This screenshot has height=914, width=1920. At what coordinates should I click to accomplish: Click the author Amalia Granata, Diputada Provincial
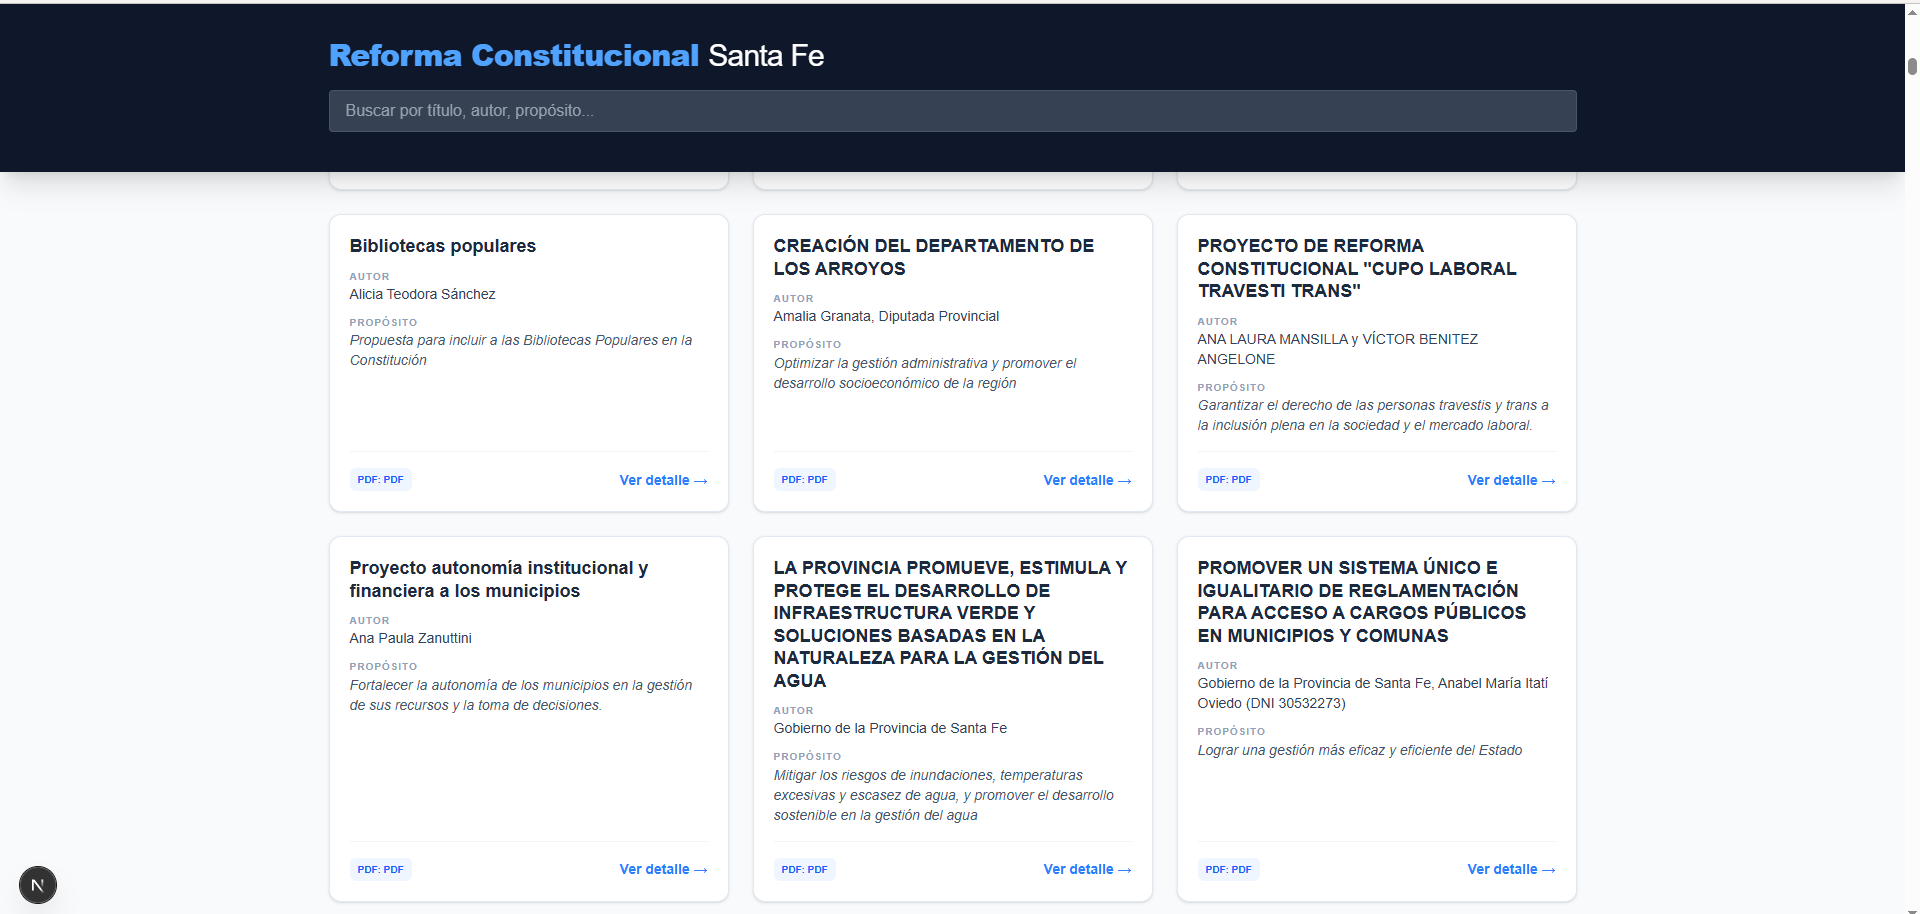pos(886,316)
